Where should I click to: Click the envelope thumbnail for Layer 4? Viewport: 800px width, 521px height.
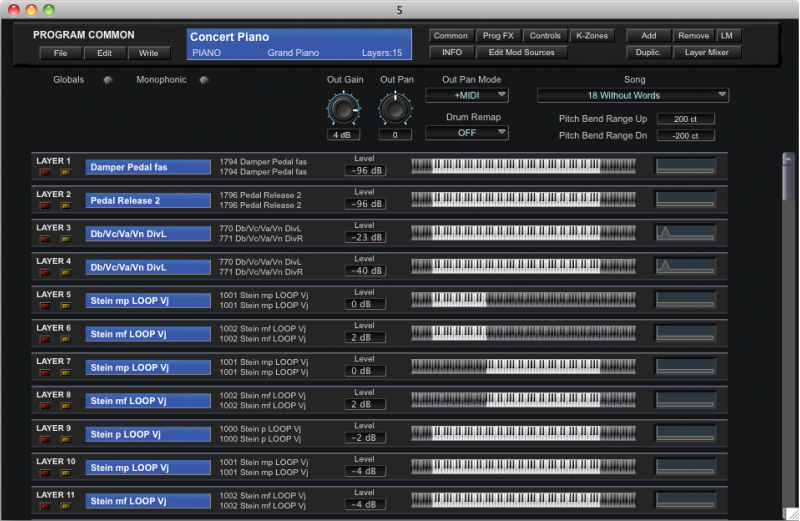[685, 267]
